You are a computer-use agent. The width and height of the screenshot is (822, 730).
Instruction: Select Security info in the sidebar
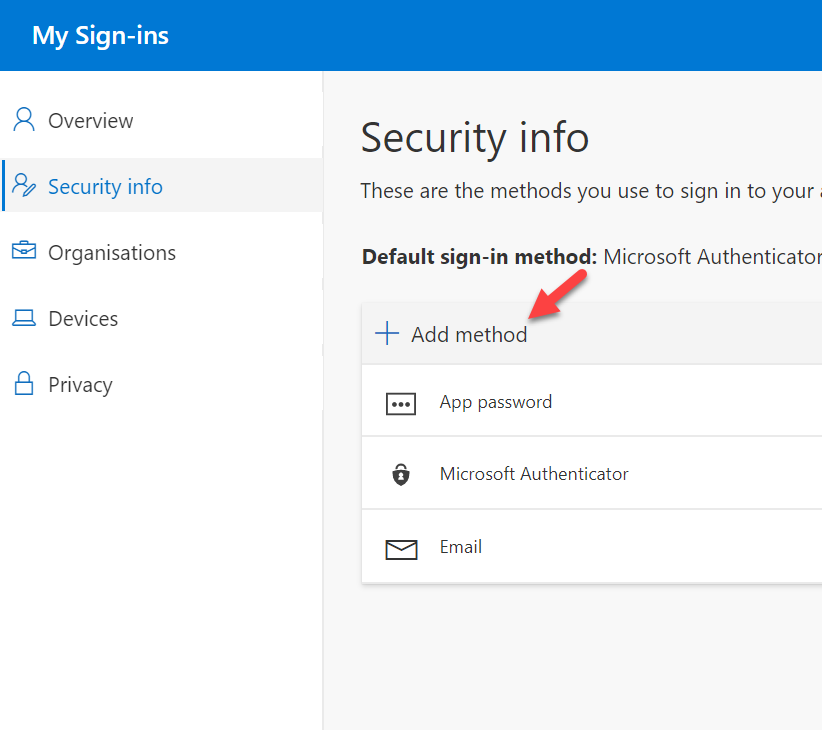(161, 186)
